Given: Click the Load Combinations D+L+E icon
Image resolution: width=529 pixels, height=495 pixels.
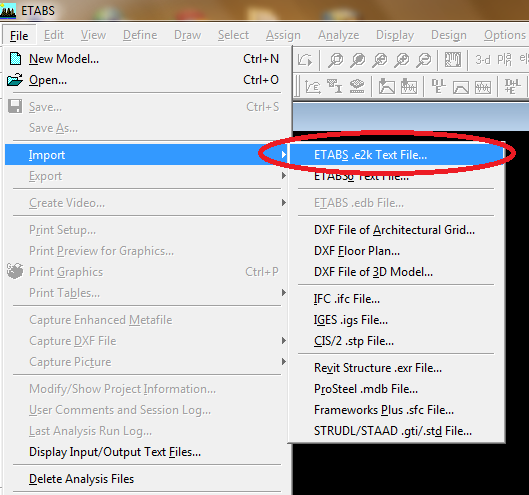Looking at the screenshot, I should point(512,87).
